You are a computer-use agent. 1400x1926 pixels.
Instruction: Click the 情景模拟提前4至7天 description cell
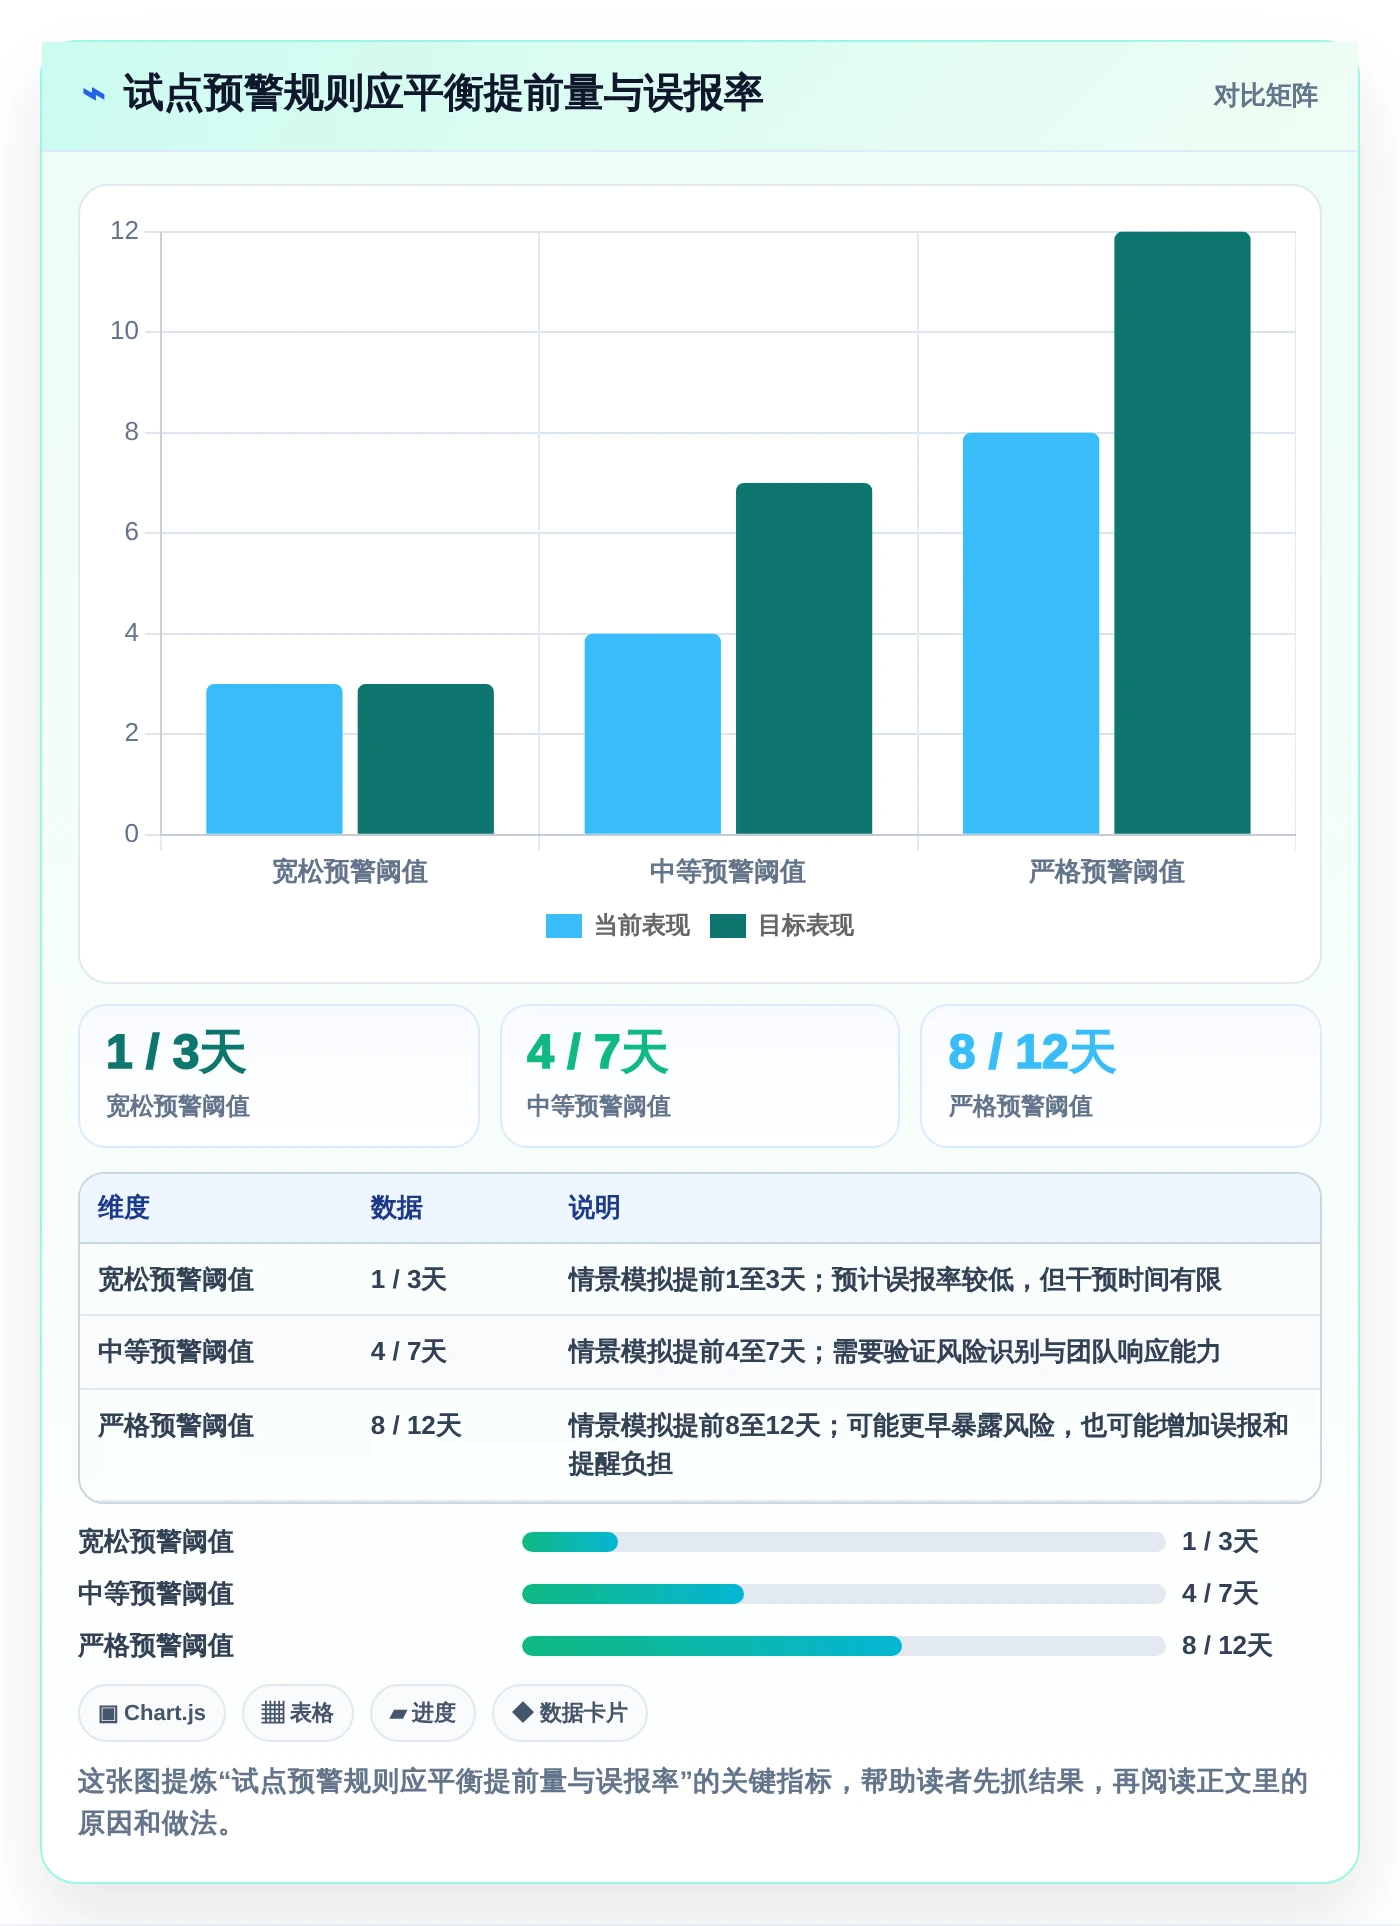coord(895,1352)
